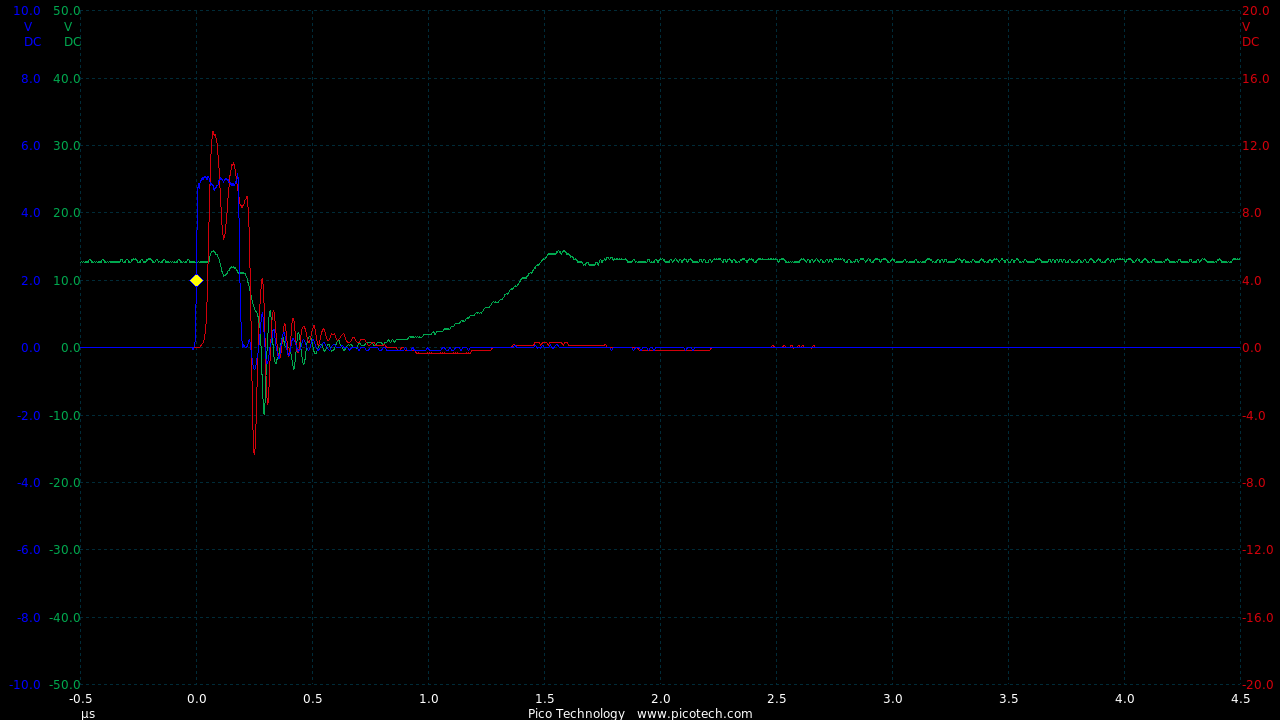Click the red 12.0 axis value

pos(1255,146)
